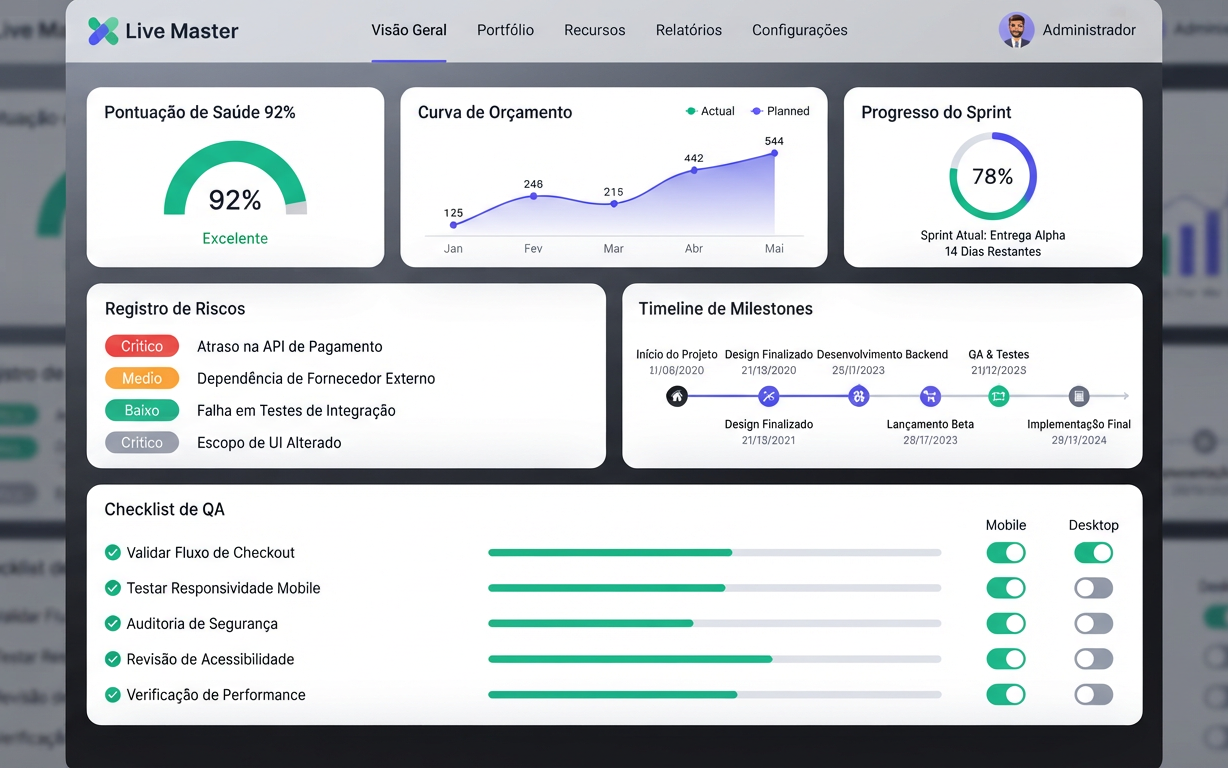Disable Mobile toggle for Testar Responsividade Mobile
1228x768 pixels.
[x=1006, y=588]
